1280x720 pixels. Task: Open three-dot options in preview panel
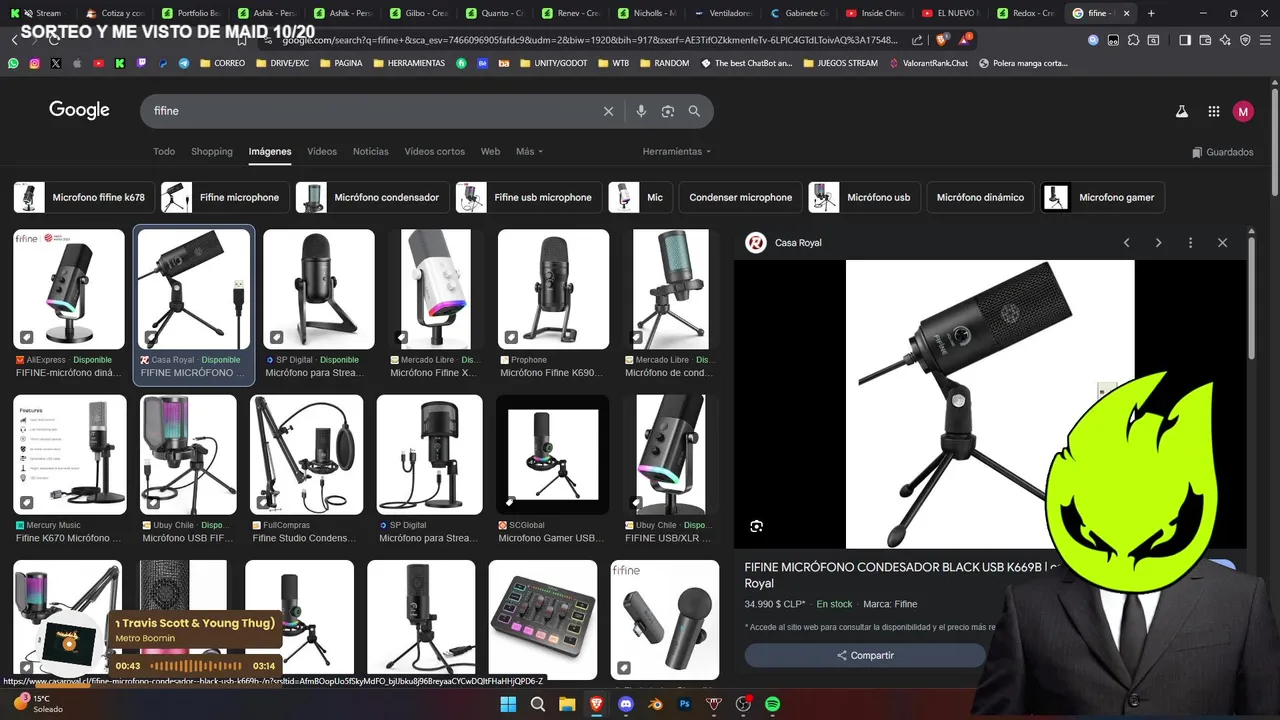[1190, 243]
